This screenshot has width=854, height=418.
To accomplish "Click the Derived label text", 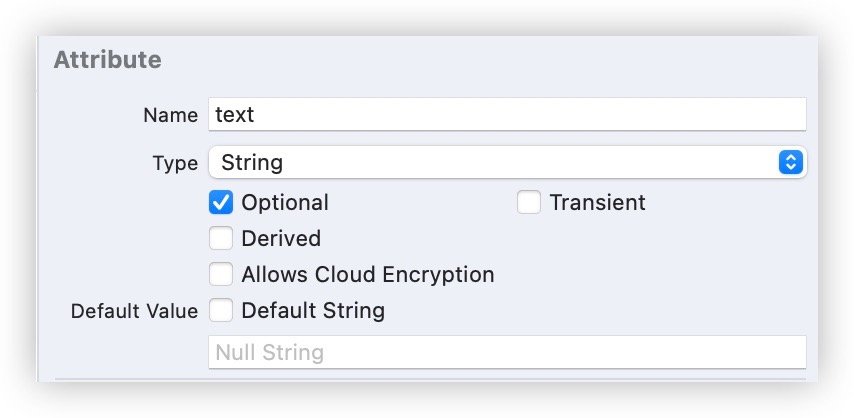I will (281, 239).
